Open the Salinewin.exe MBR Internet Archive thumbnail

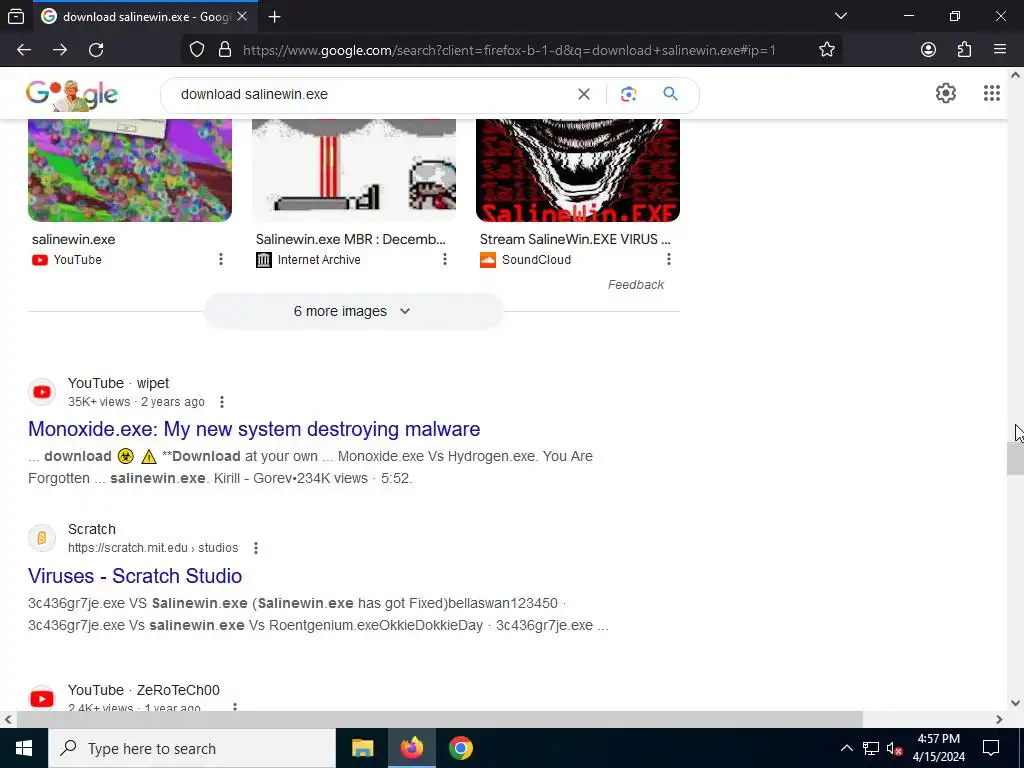coord(354,170)
